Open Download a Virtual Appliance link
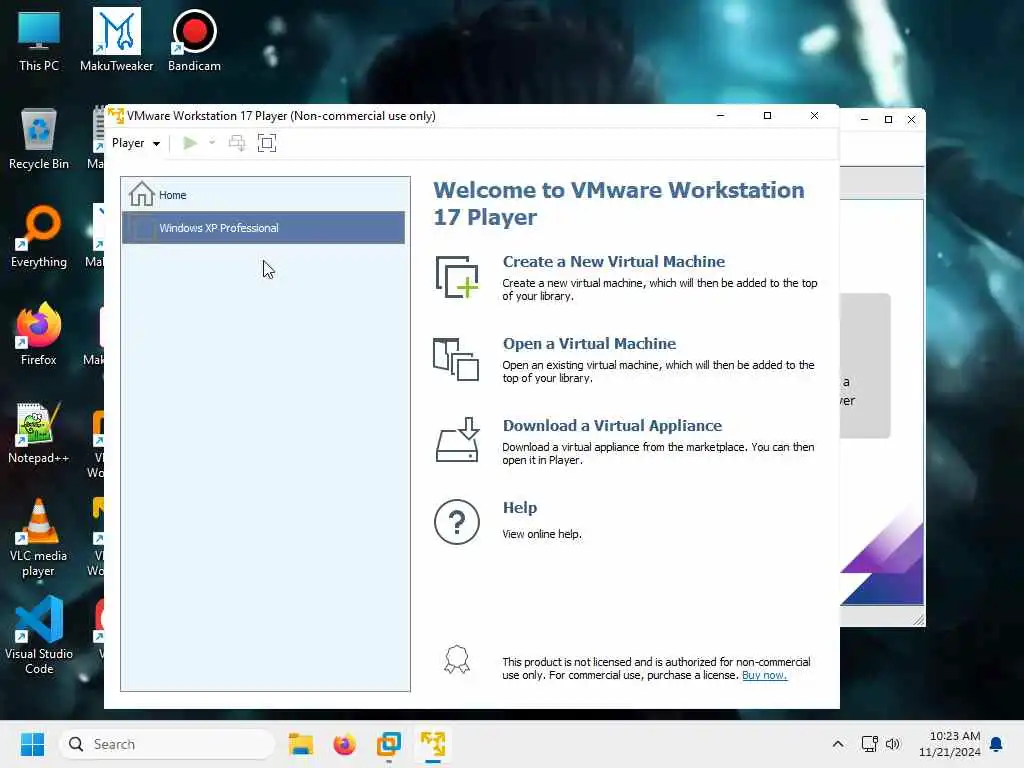This screenshot has width=1024, height=768. click(612, 426)
